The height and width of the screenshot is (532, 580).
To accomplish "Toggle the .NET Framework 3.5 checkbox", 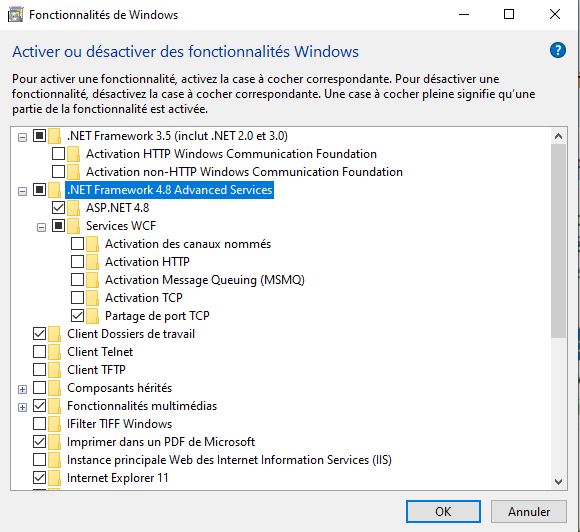I will tap(40, 136).
